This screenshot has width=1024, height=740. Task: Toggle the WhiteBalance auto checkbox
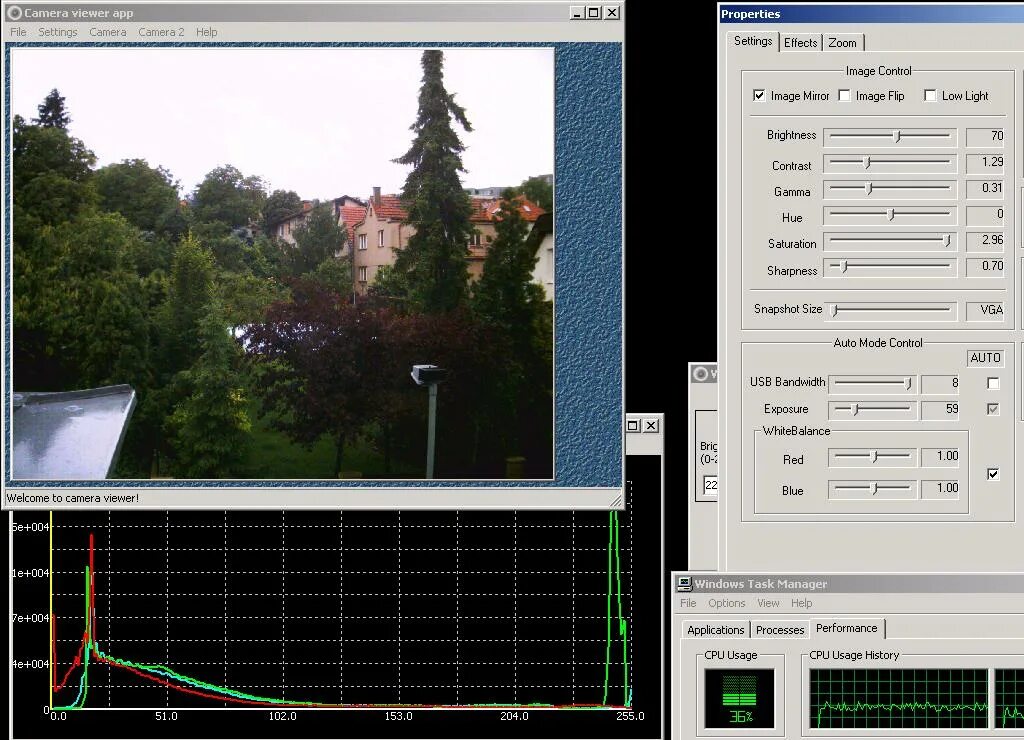point(993,473)
